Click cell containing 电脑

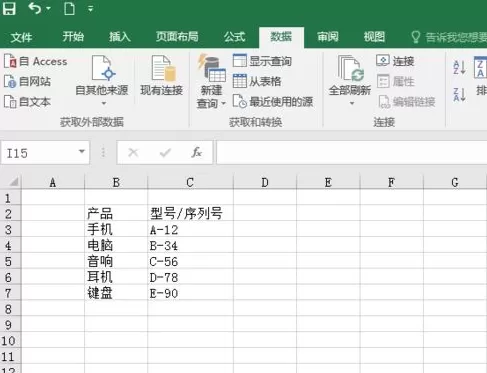tap(116, 245)
